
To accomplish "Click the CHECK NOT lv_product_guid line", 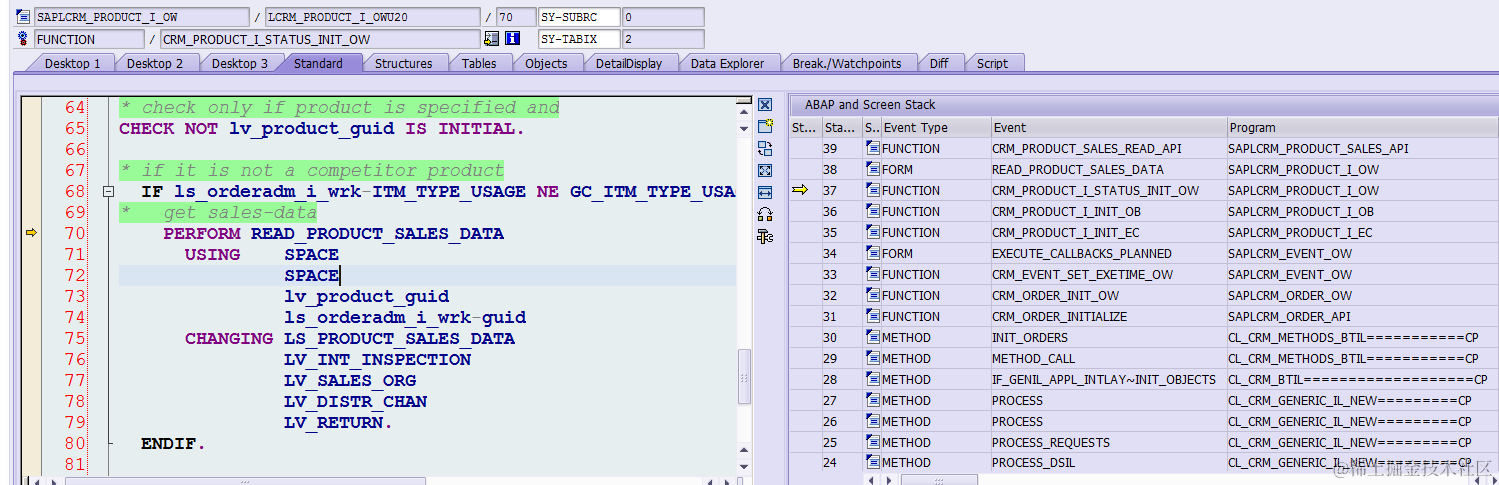I will [x=322, y=129].
